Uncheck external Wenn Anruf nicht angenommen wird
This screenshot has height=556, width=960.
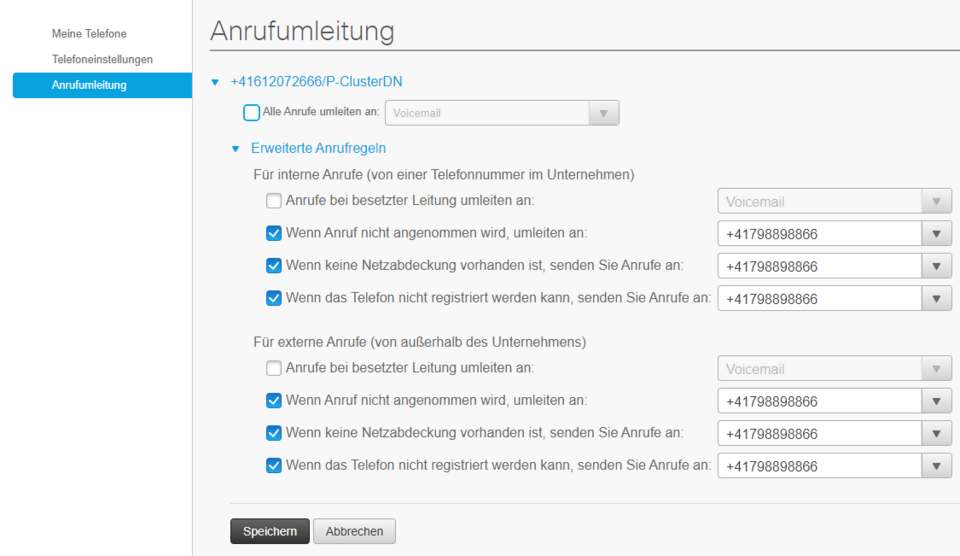point(274,401)
